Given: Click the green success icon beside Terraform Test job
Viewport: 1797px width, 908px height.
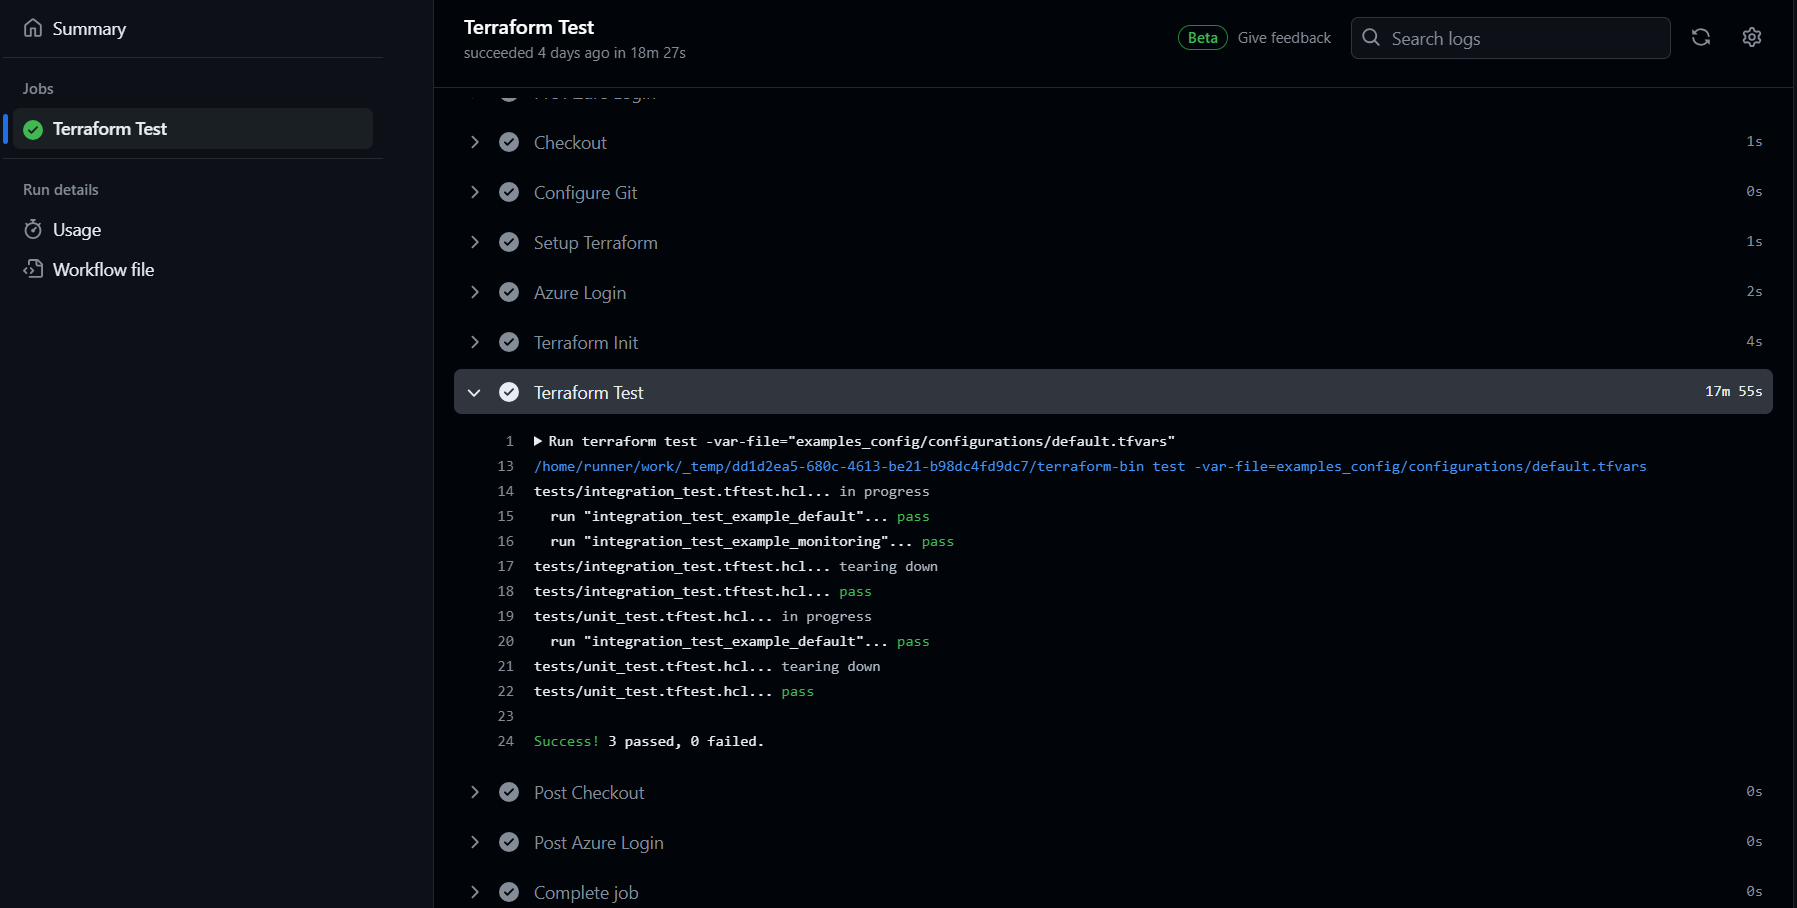Looking at the screenshot, I should 33,129.
